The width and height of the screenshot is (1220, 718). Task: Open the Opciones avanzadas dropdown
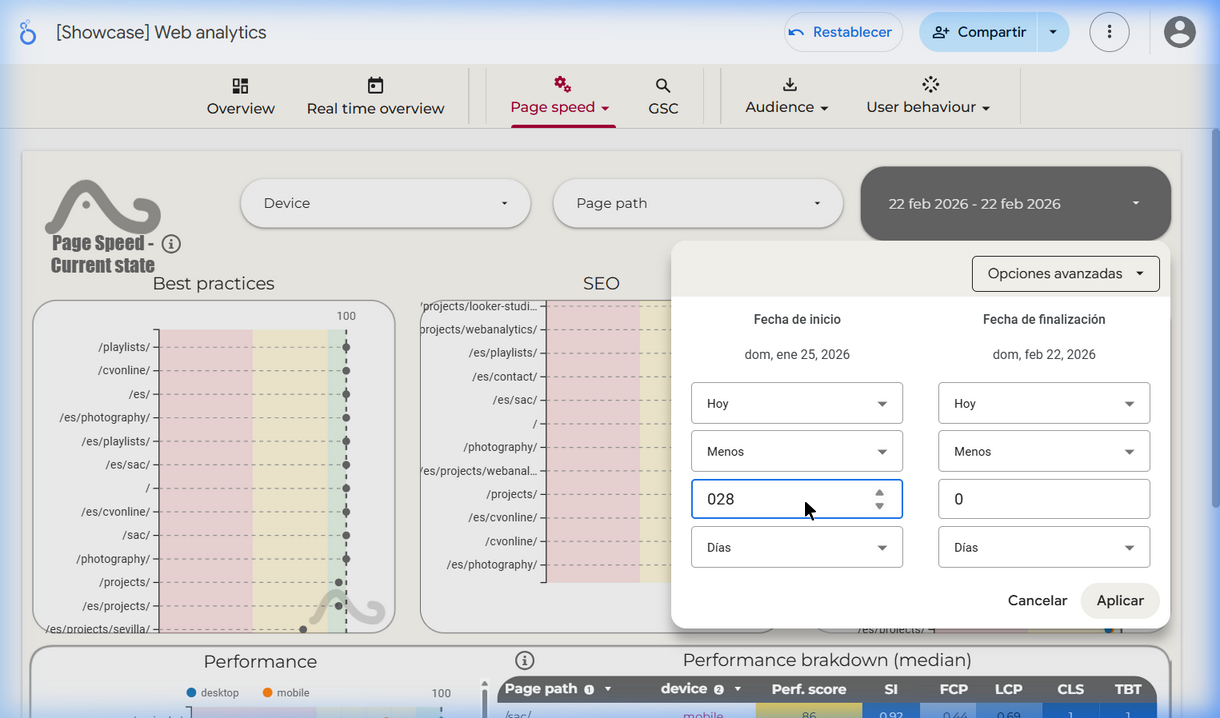[x=1065, y=273]
